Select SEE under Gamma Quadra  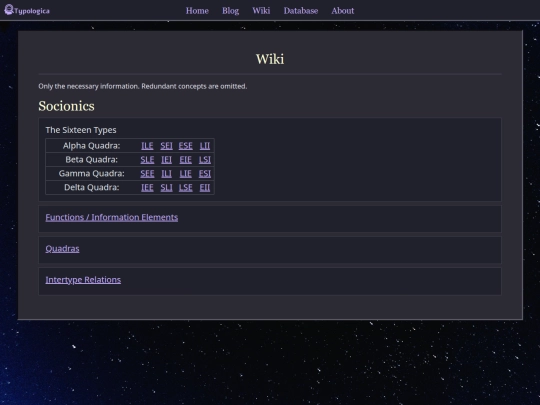147,174
